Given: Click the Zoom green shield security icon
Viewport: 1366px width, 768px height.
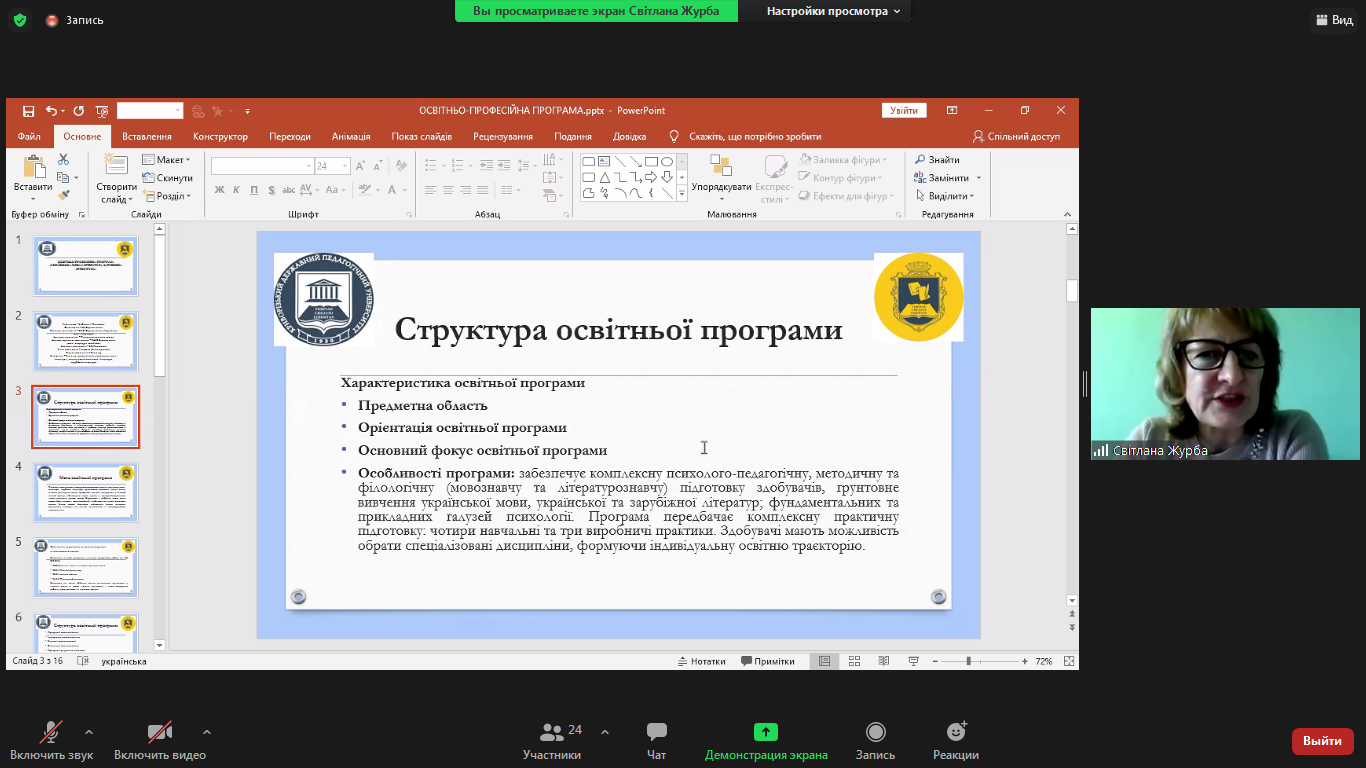Looking at the screenshot, I should (19, 20).
